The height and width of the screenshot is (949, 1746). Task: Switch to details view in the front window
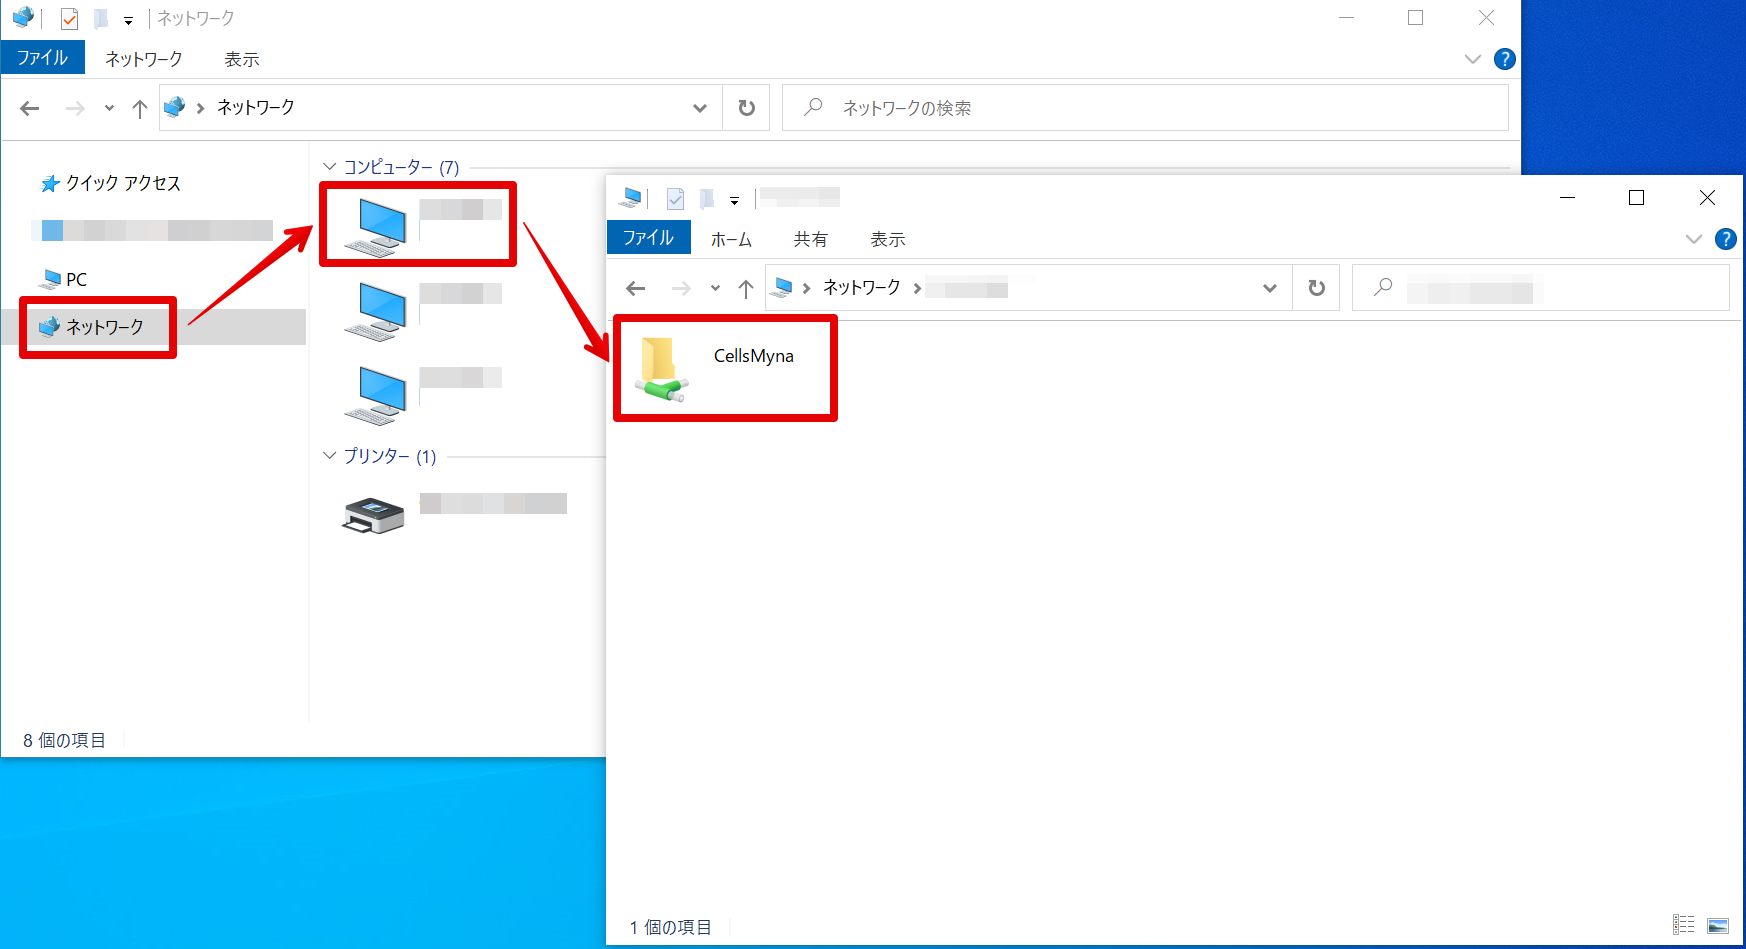pos(1684,926)
